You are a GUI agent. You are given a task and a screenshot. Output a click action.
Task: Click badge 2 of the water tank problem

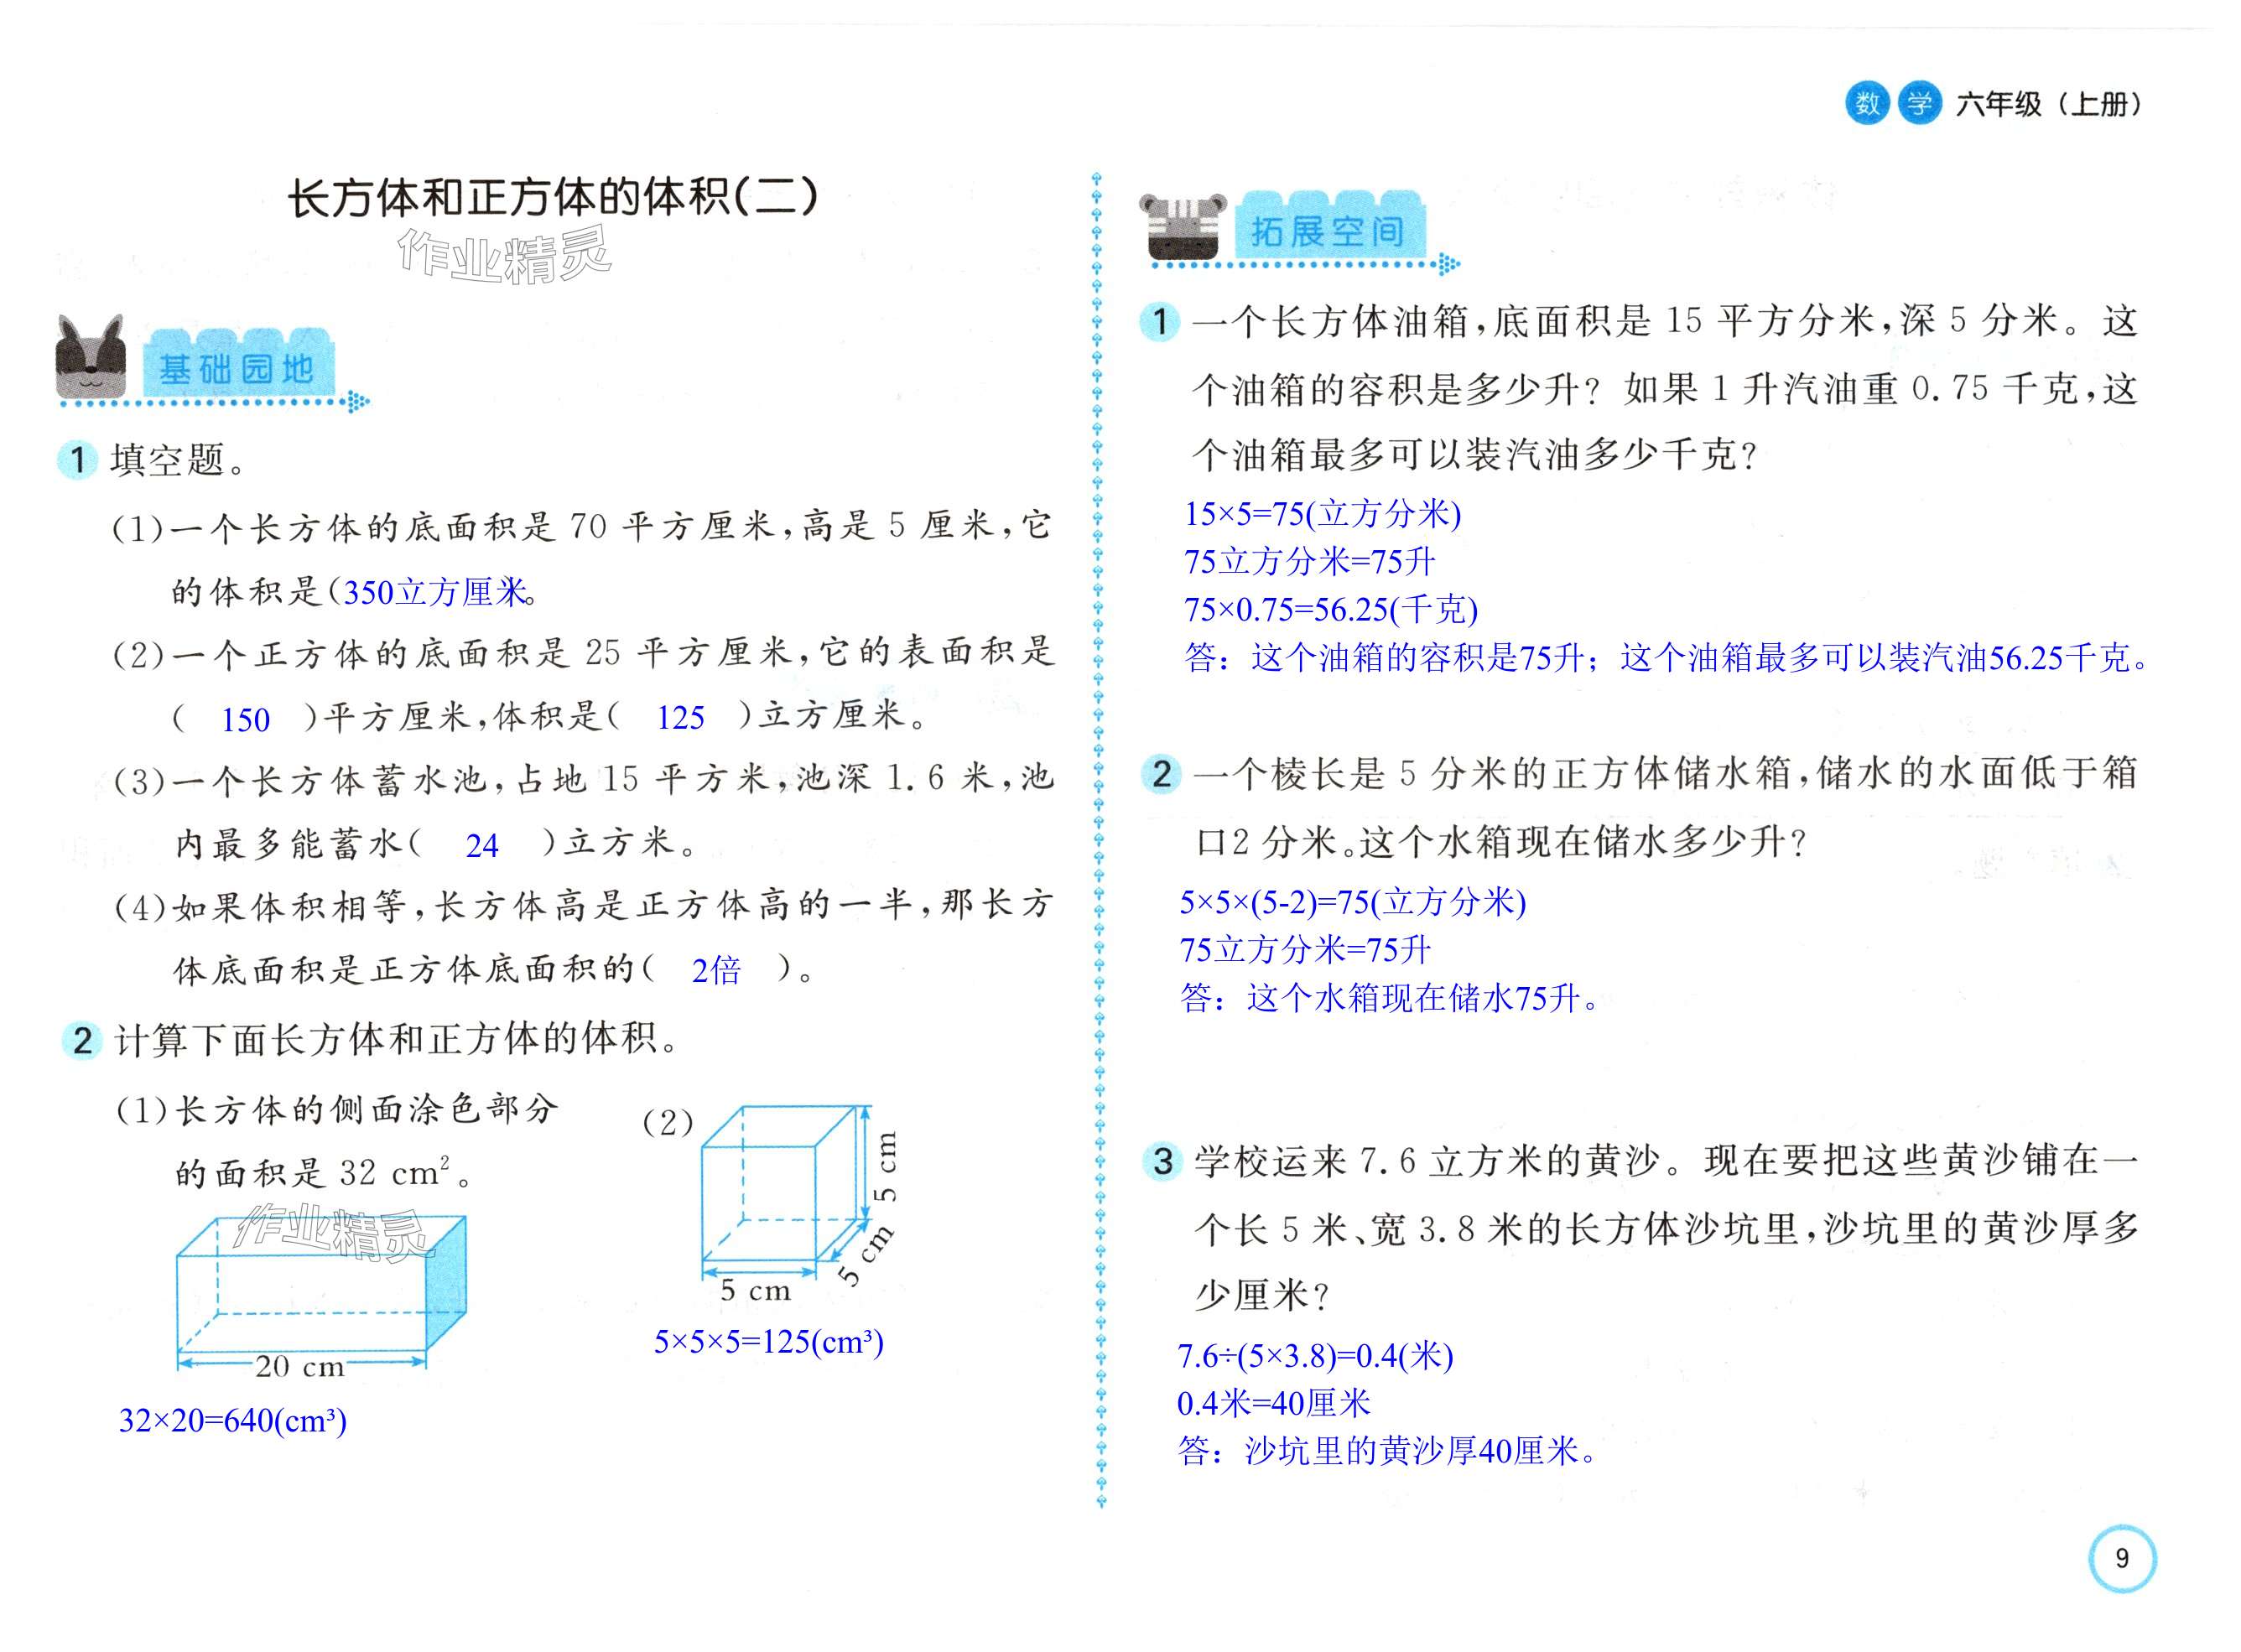1161,774
